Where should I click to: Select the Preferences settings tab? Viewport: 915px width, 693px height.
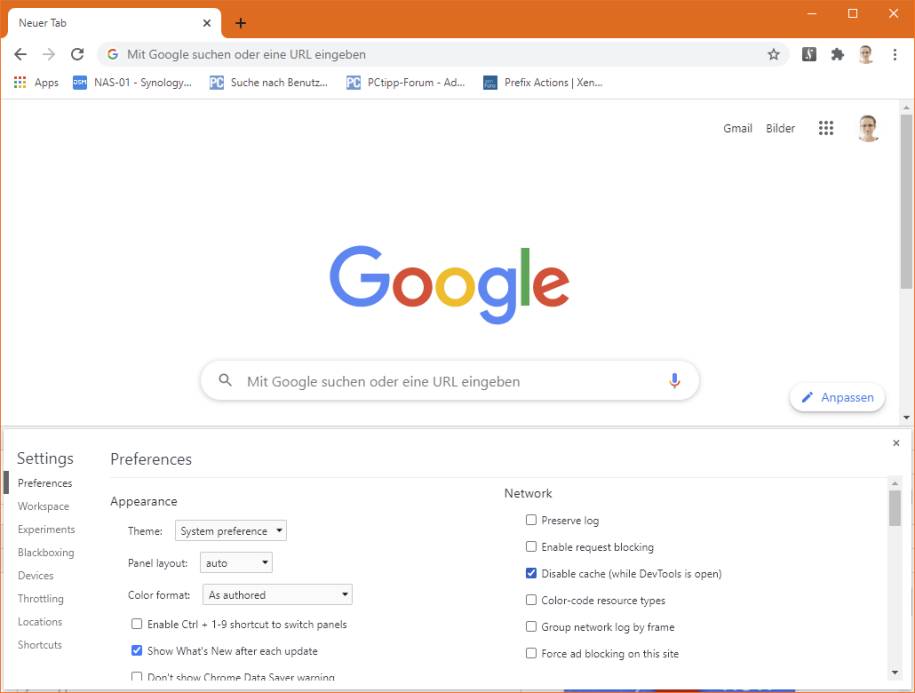pos(45,483)
